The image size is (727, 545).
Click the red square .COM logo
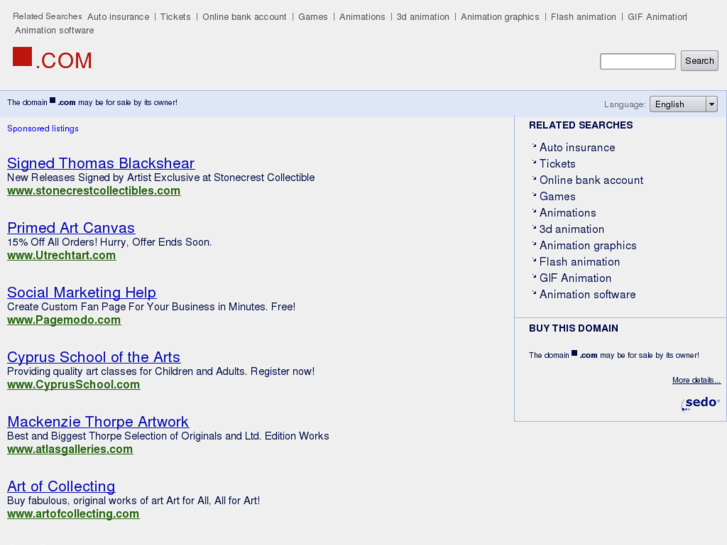(x=52, y=59)
